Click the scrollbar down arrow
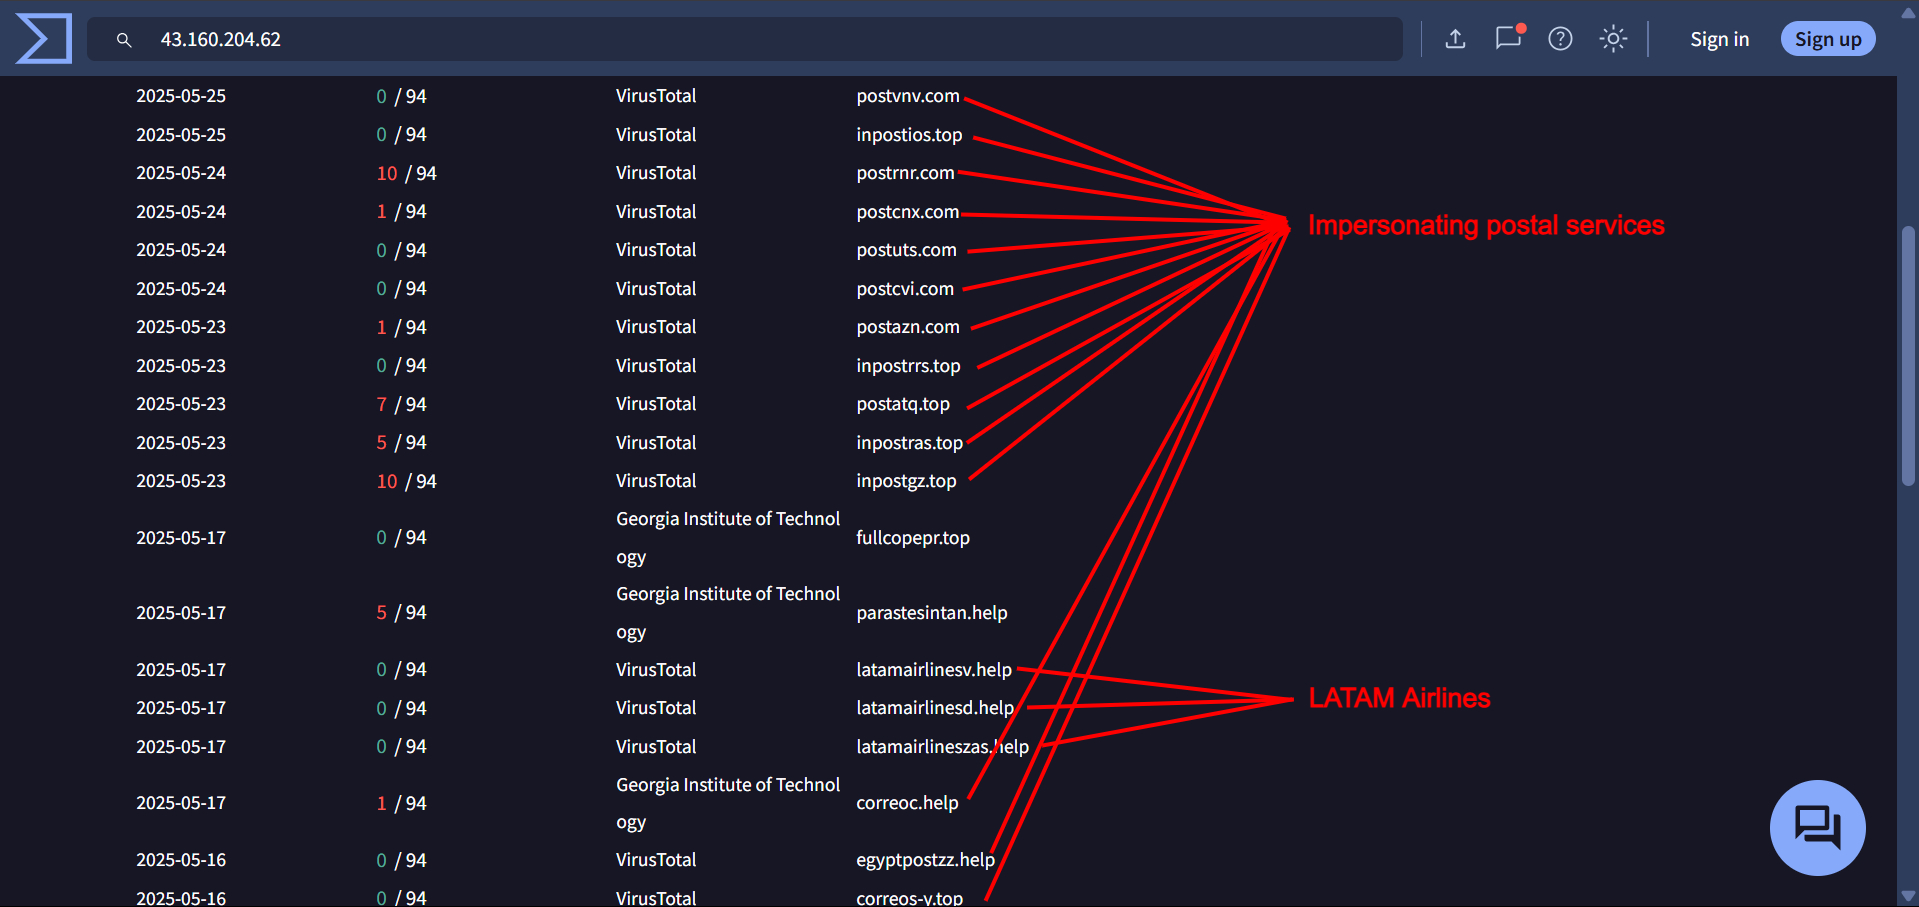The image size is (1919, 907). click(1908, 896)
